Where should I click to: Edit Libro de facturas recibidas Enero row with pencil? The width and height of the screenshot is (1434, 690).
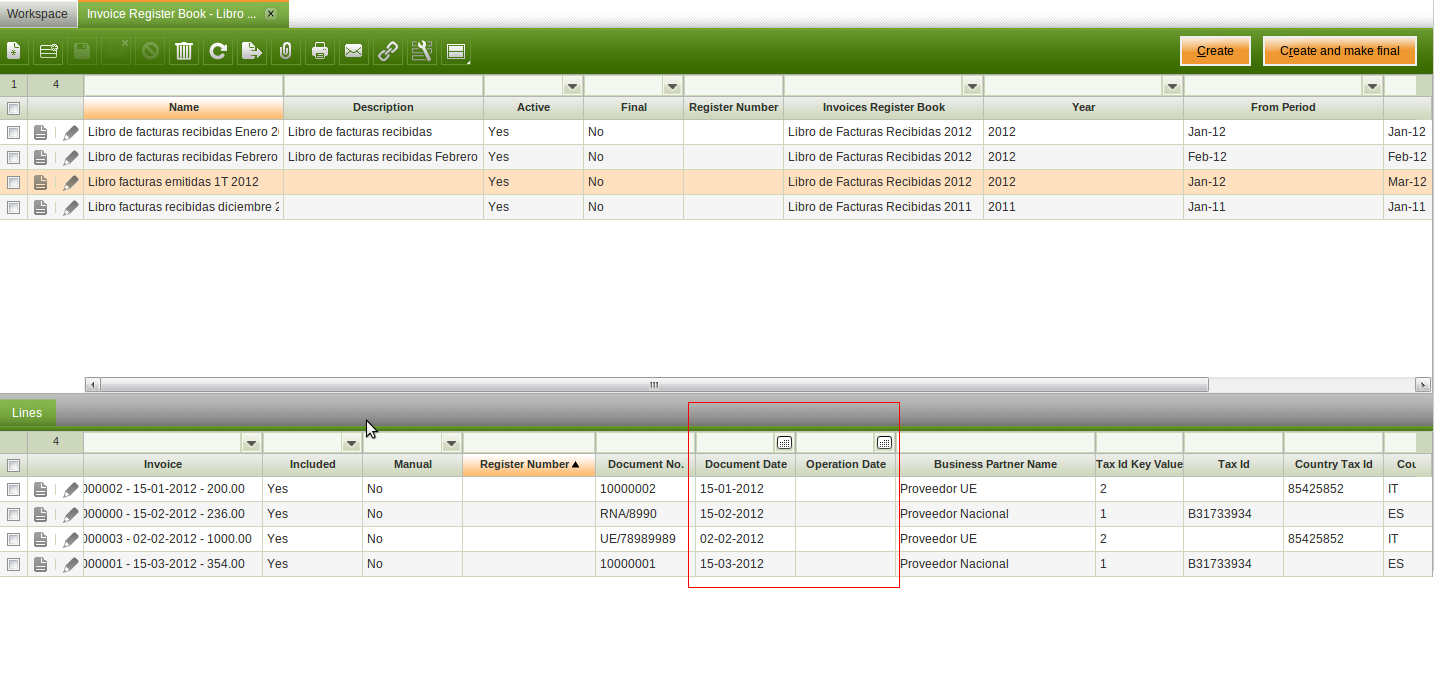click(x=70, y=132)
